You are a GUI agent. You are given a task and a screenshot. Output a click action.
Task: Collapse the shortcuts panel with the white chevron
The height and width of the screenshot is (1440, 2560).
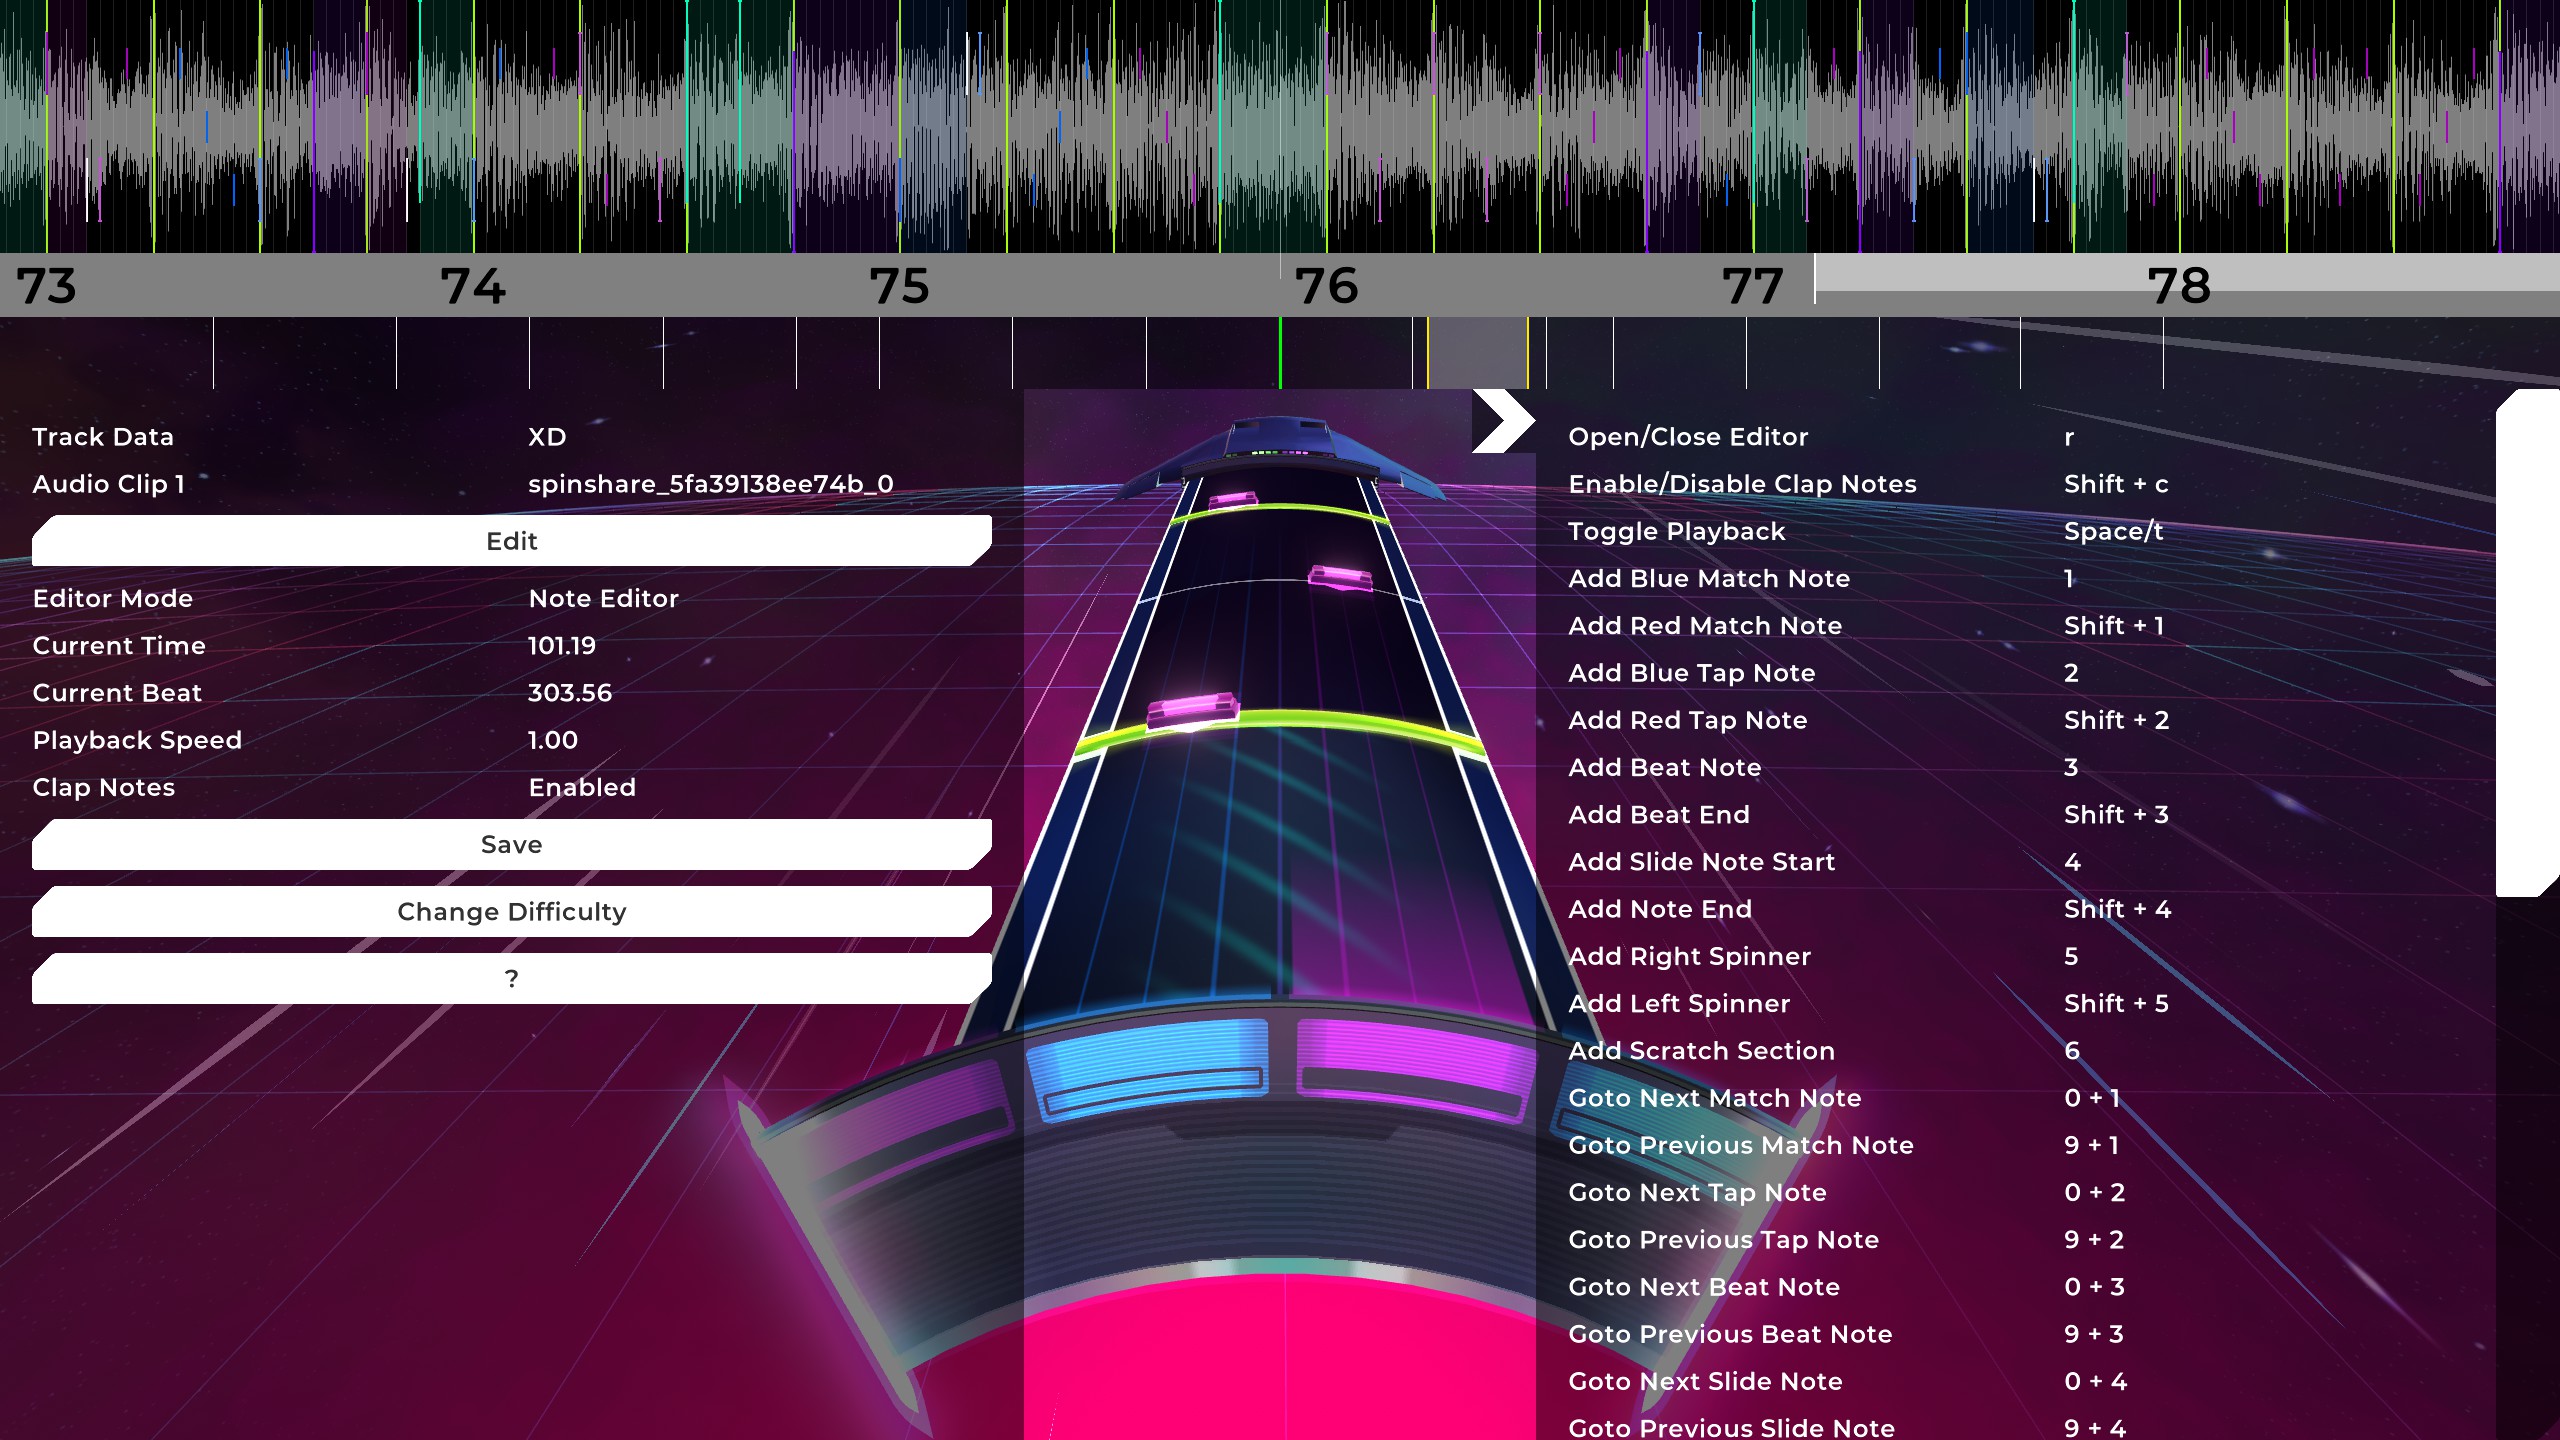point(1502,421)
